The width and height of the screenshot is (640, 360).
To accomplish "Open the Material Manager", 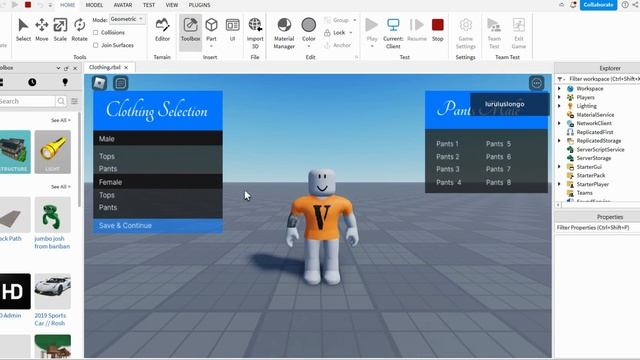I will (284, 33).
